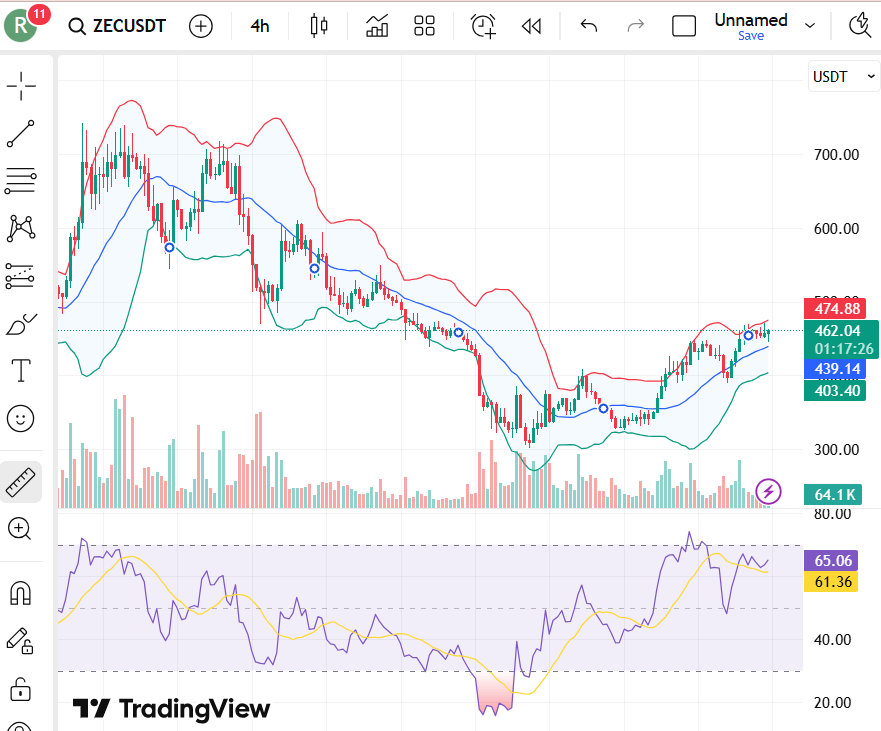Select the Measure ruler tool

pos(20,481)
